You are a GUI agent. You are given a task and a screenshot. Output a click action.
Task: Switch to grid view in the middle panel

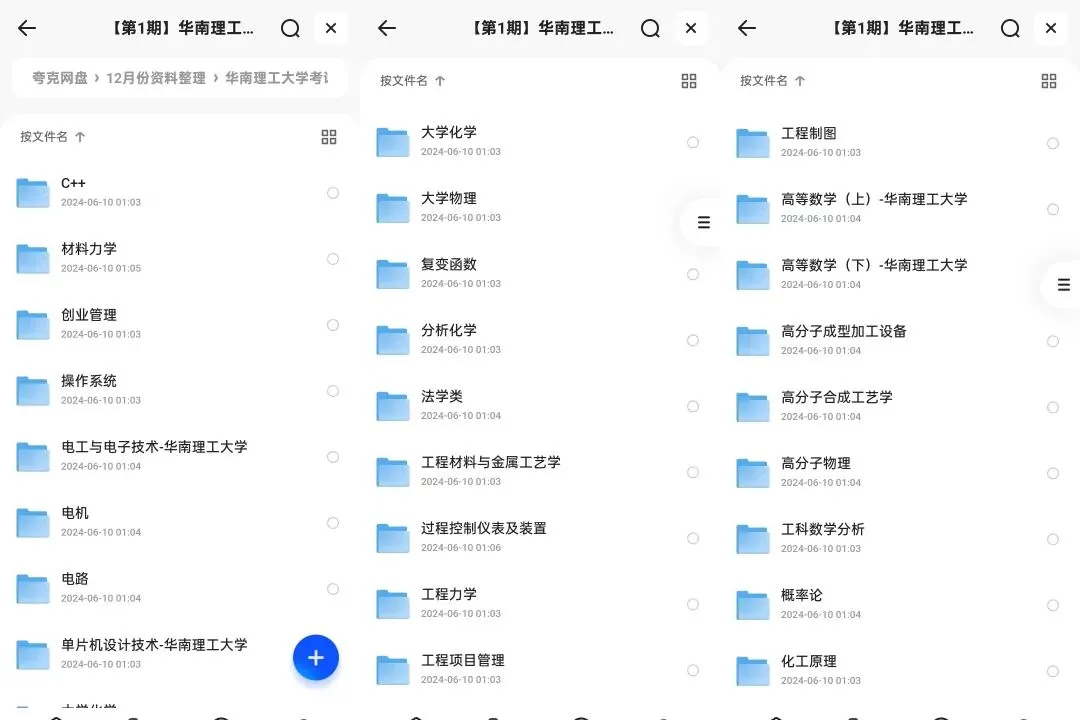(689, 81)
